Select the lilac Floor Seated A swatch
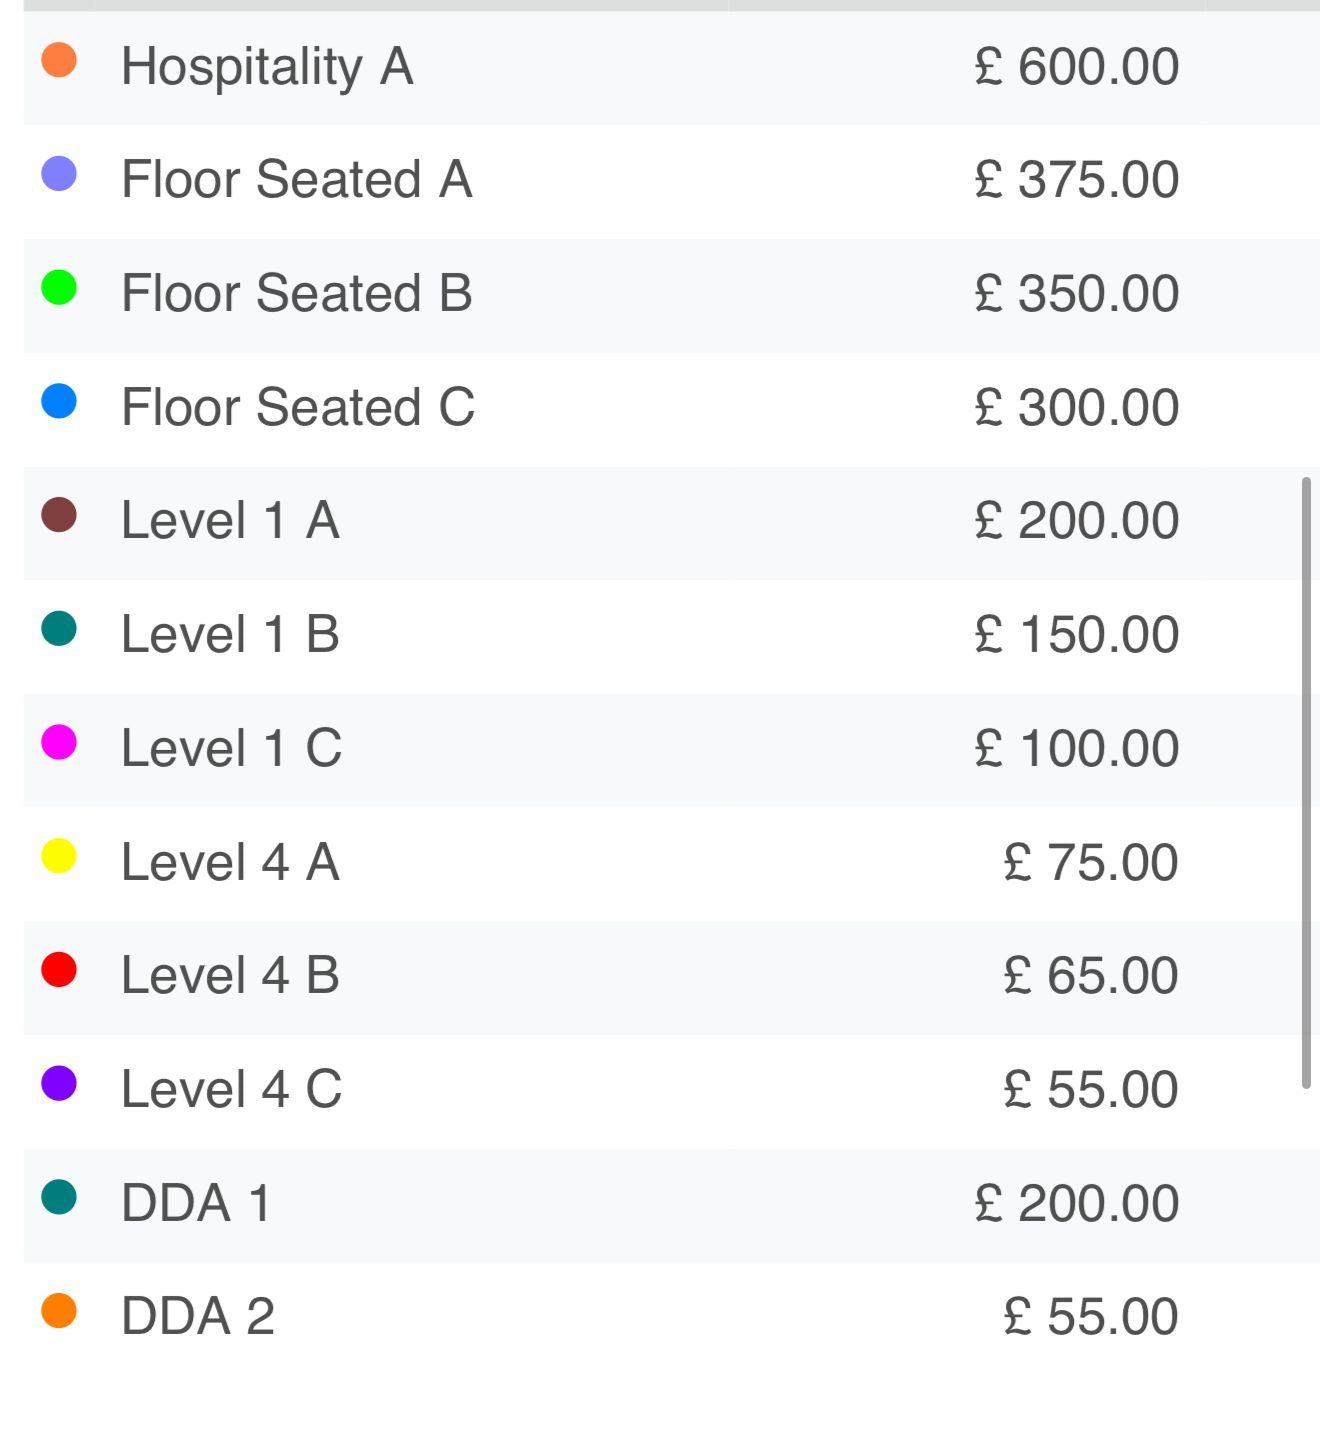This screenshot has width=1320, height=1445. (x=59, y=174)
